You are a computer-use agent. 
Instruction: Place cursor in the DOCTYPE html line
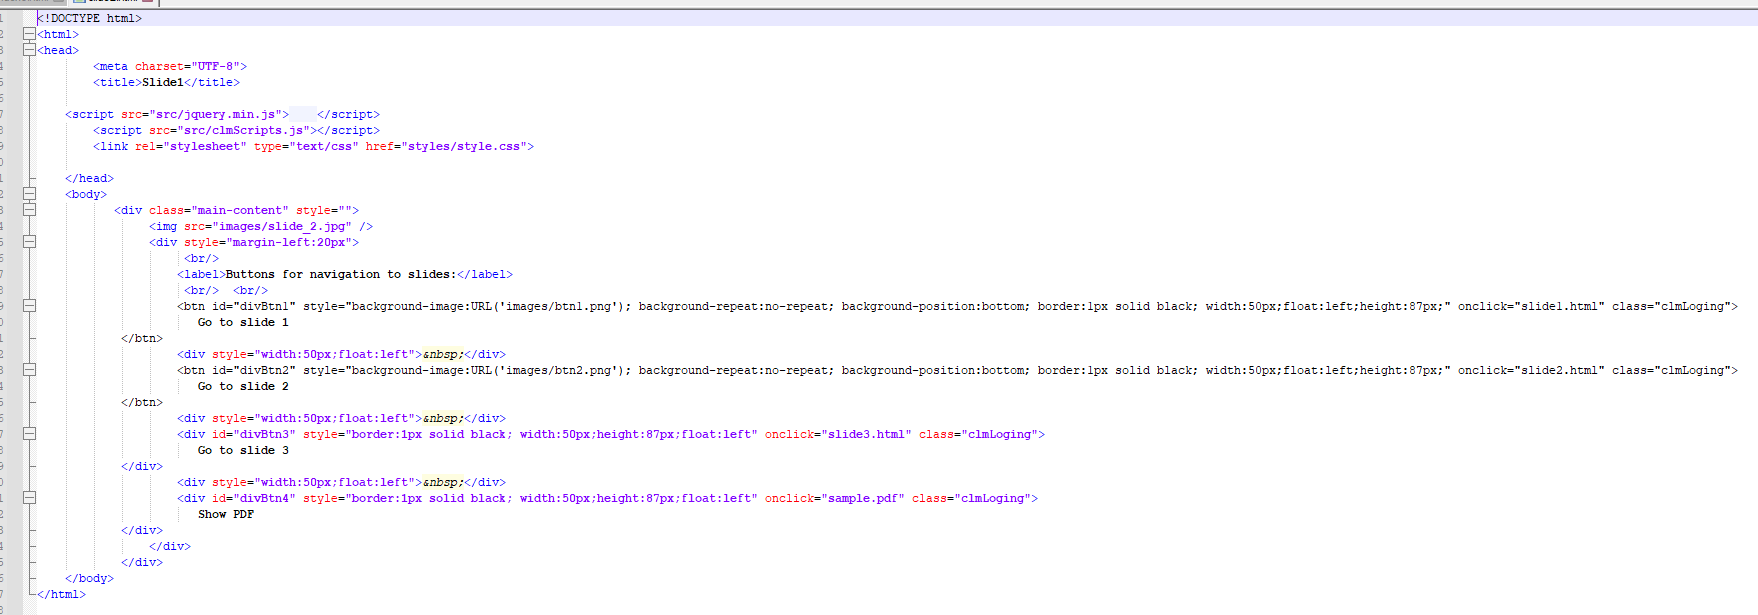(90, 18)
